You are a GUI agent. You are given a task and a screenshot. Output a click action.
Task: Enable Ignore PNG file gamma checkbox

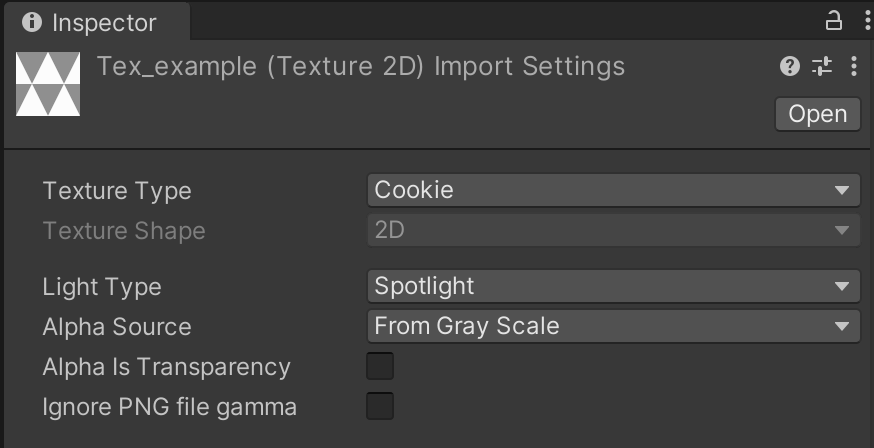point(380,406)
